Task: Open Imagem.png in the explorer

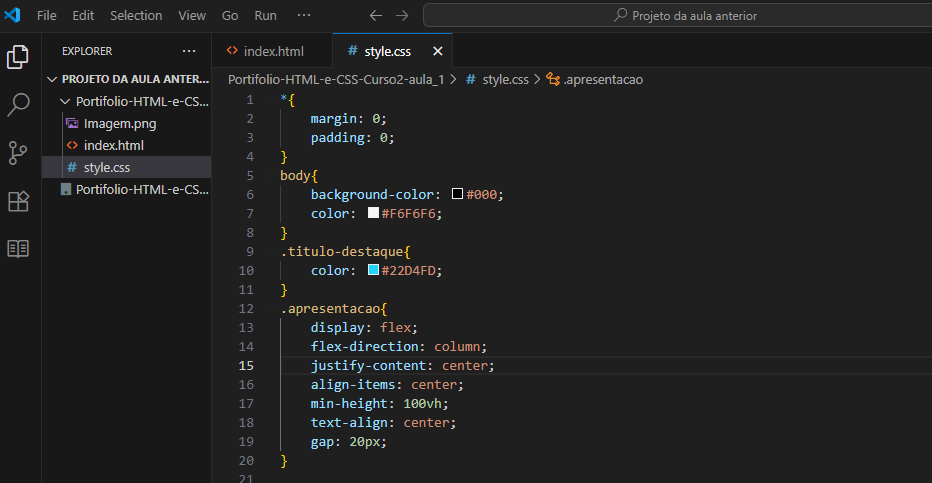Action: pos(120,124)
